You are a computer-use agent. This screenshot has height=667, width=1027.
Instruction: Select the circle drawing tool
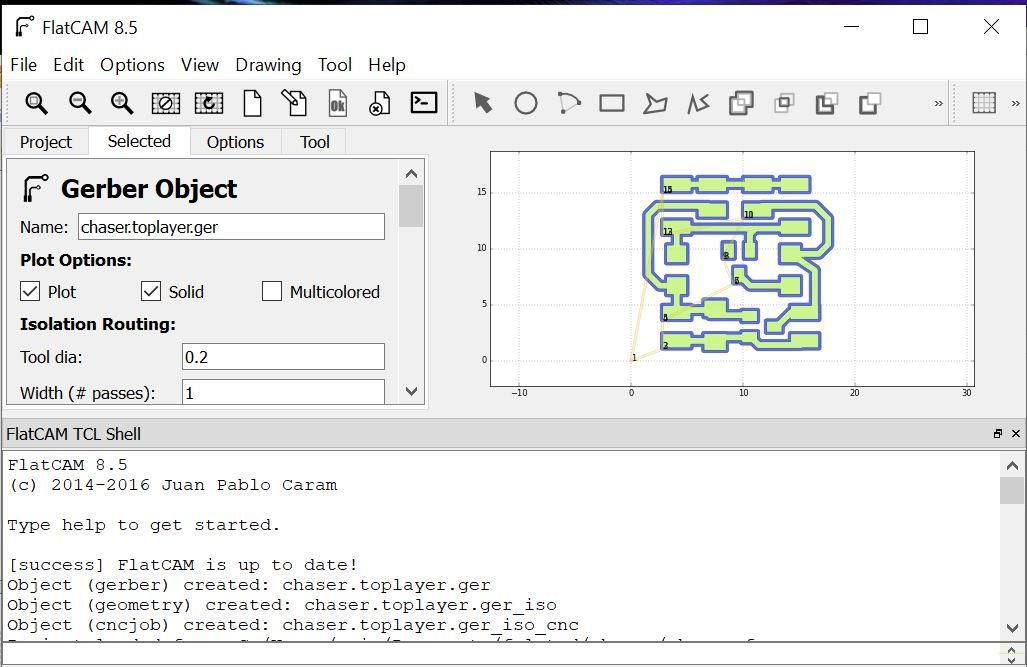pyautogui.click(x=526, y=103)
